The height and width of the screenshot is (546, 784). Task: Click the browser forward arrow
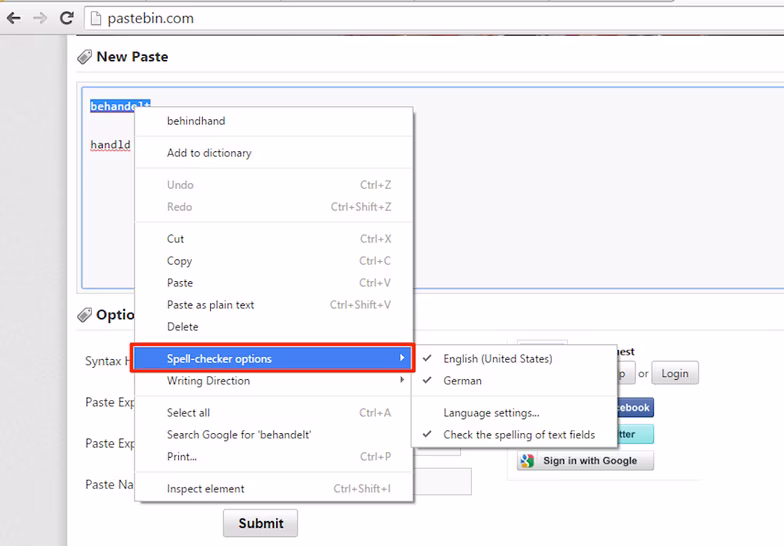point(40,18)
